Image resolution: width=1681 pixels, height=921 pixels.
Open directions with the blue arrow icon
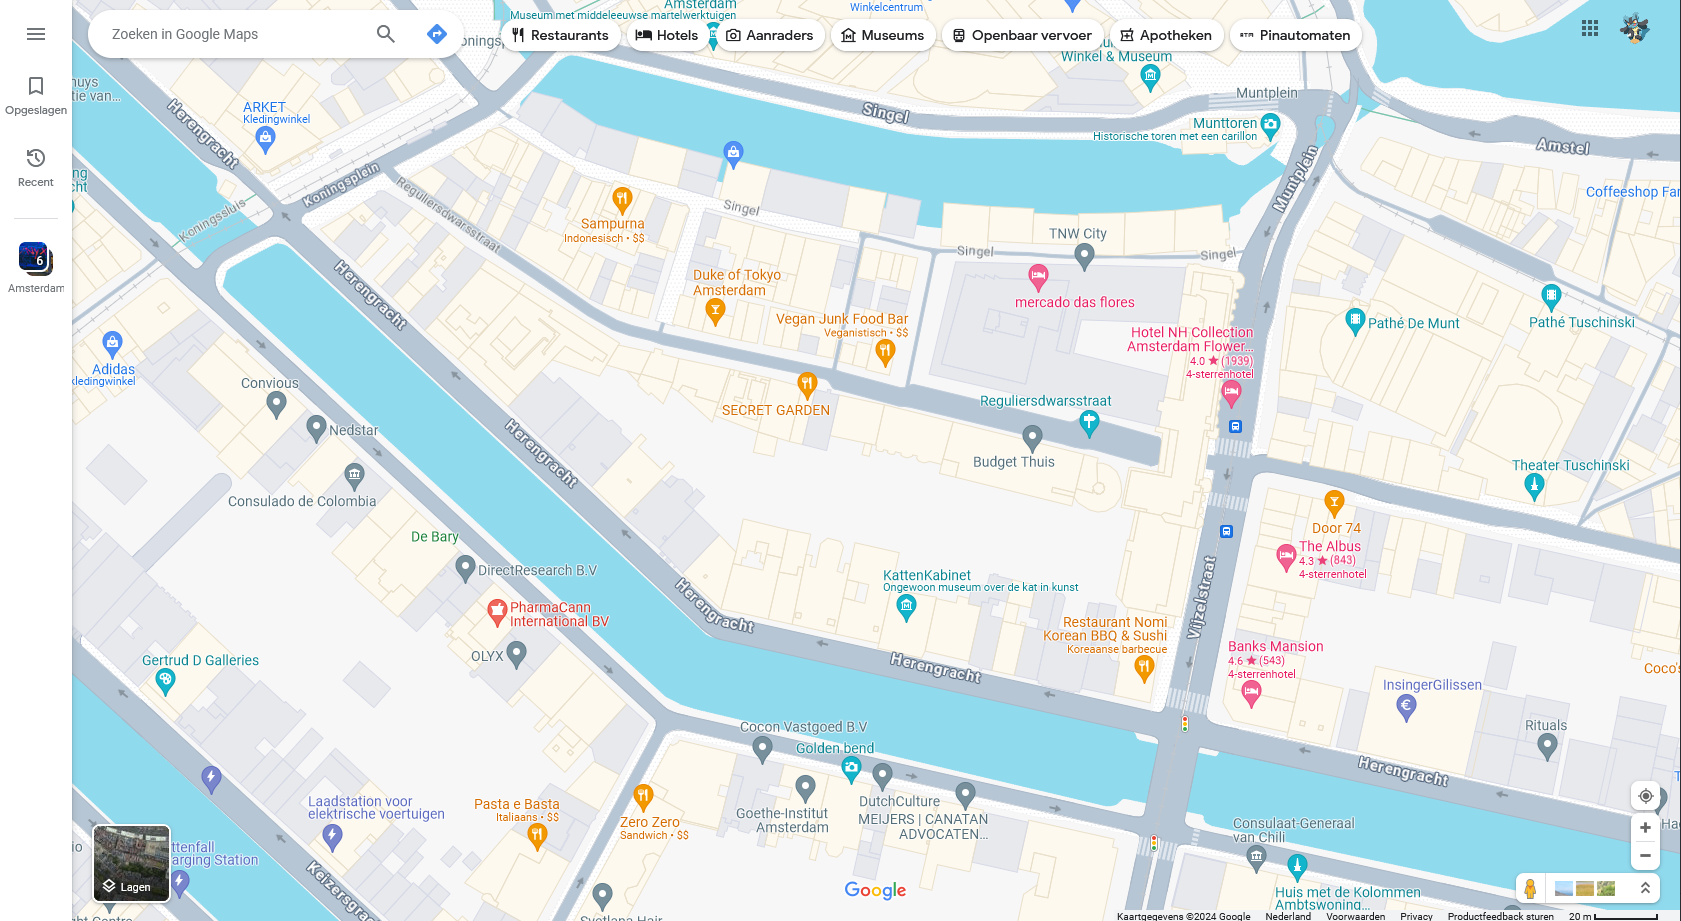click(437, 34)
